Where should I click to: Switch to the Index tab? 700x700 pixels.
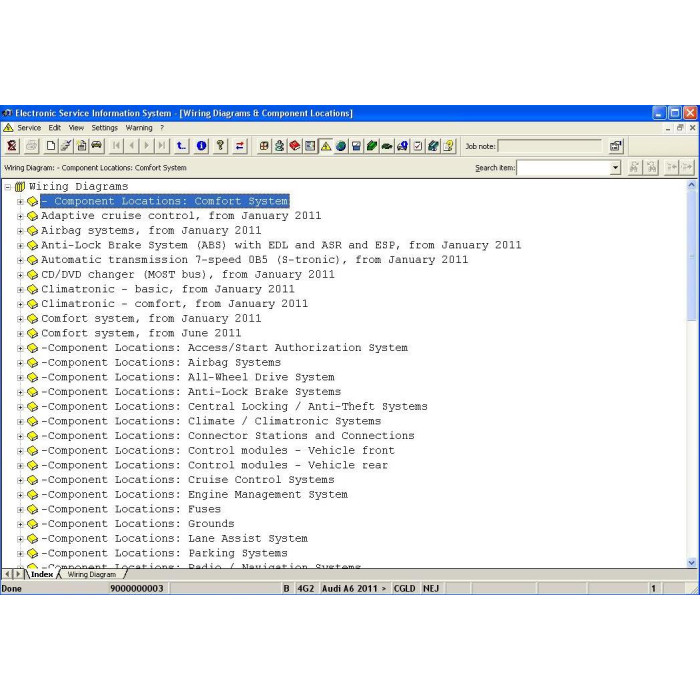click(42, 575)
